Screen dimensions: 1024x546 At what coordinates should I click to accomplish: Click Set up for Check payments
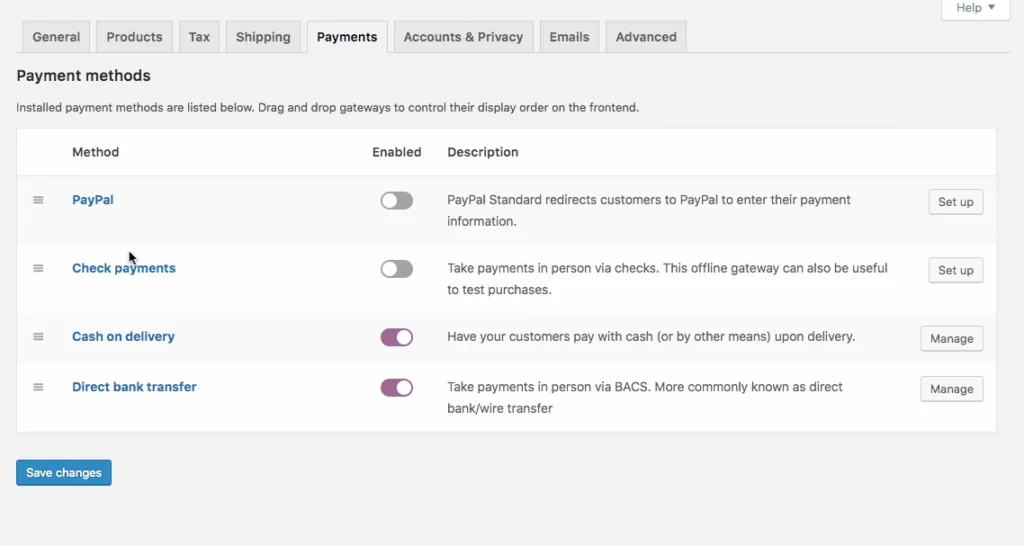pyautogui.click(x=955, y=270)
